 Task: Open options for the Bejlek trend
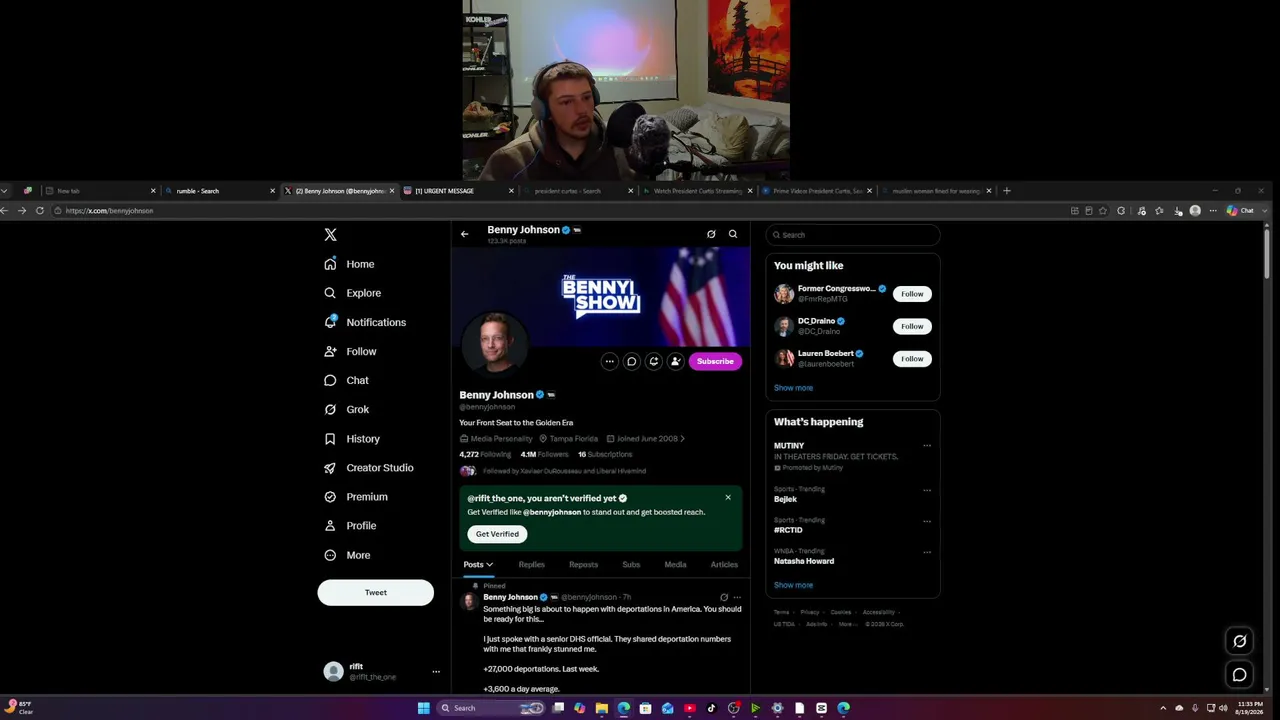point(927,490)
